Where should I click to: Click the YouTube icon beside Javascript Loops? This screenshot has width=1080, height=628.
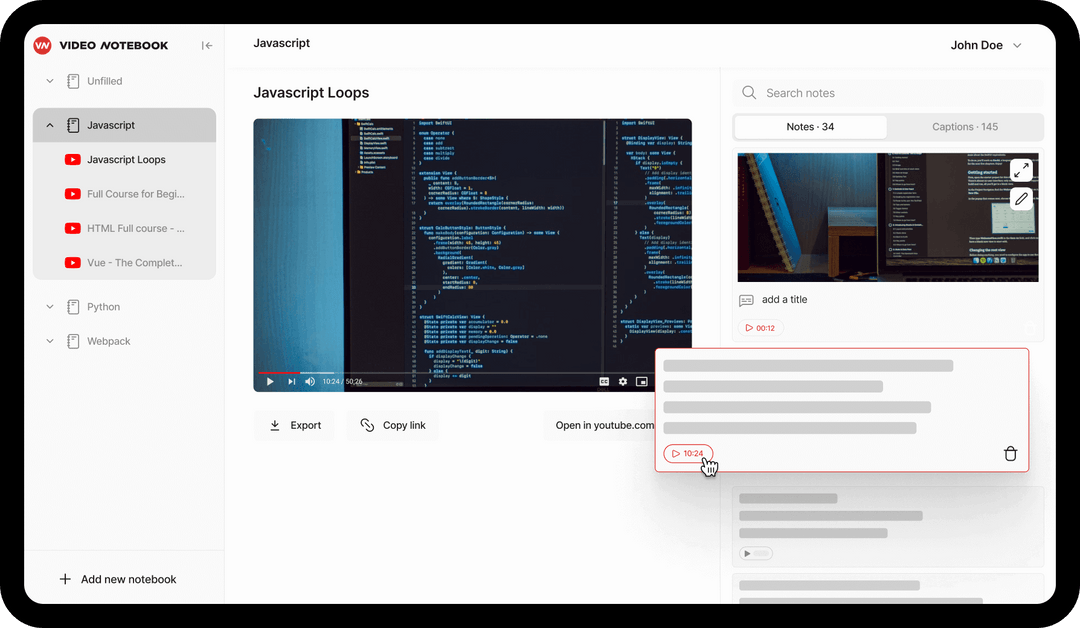(x=72, y=159)
